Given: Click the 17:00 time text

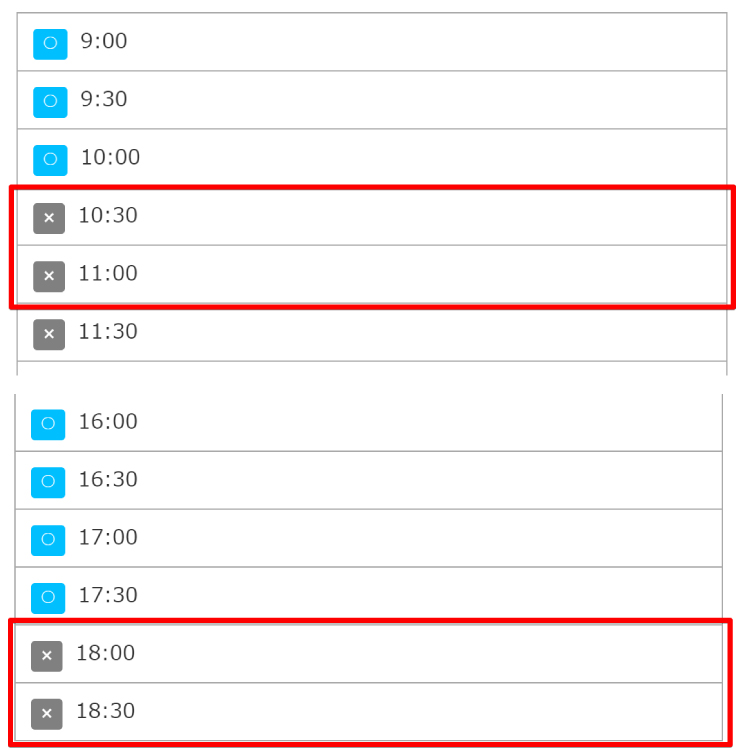Looking at the screenshot, I should [x=108, y=538].
